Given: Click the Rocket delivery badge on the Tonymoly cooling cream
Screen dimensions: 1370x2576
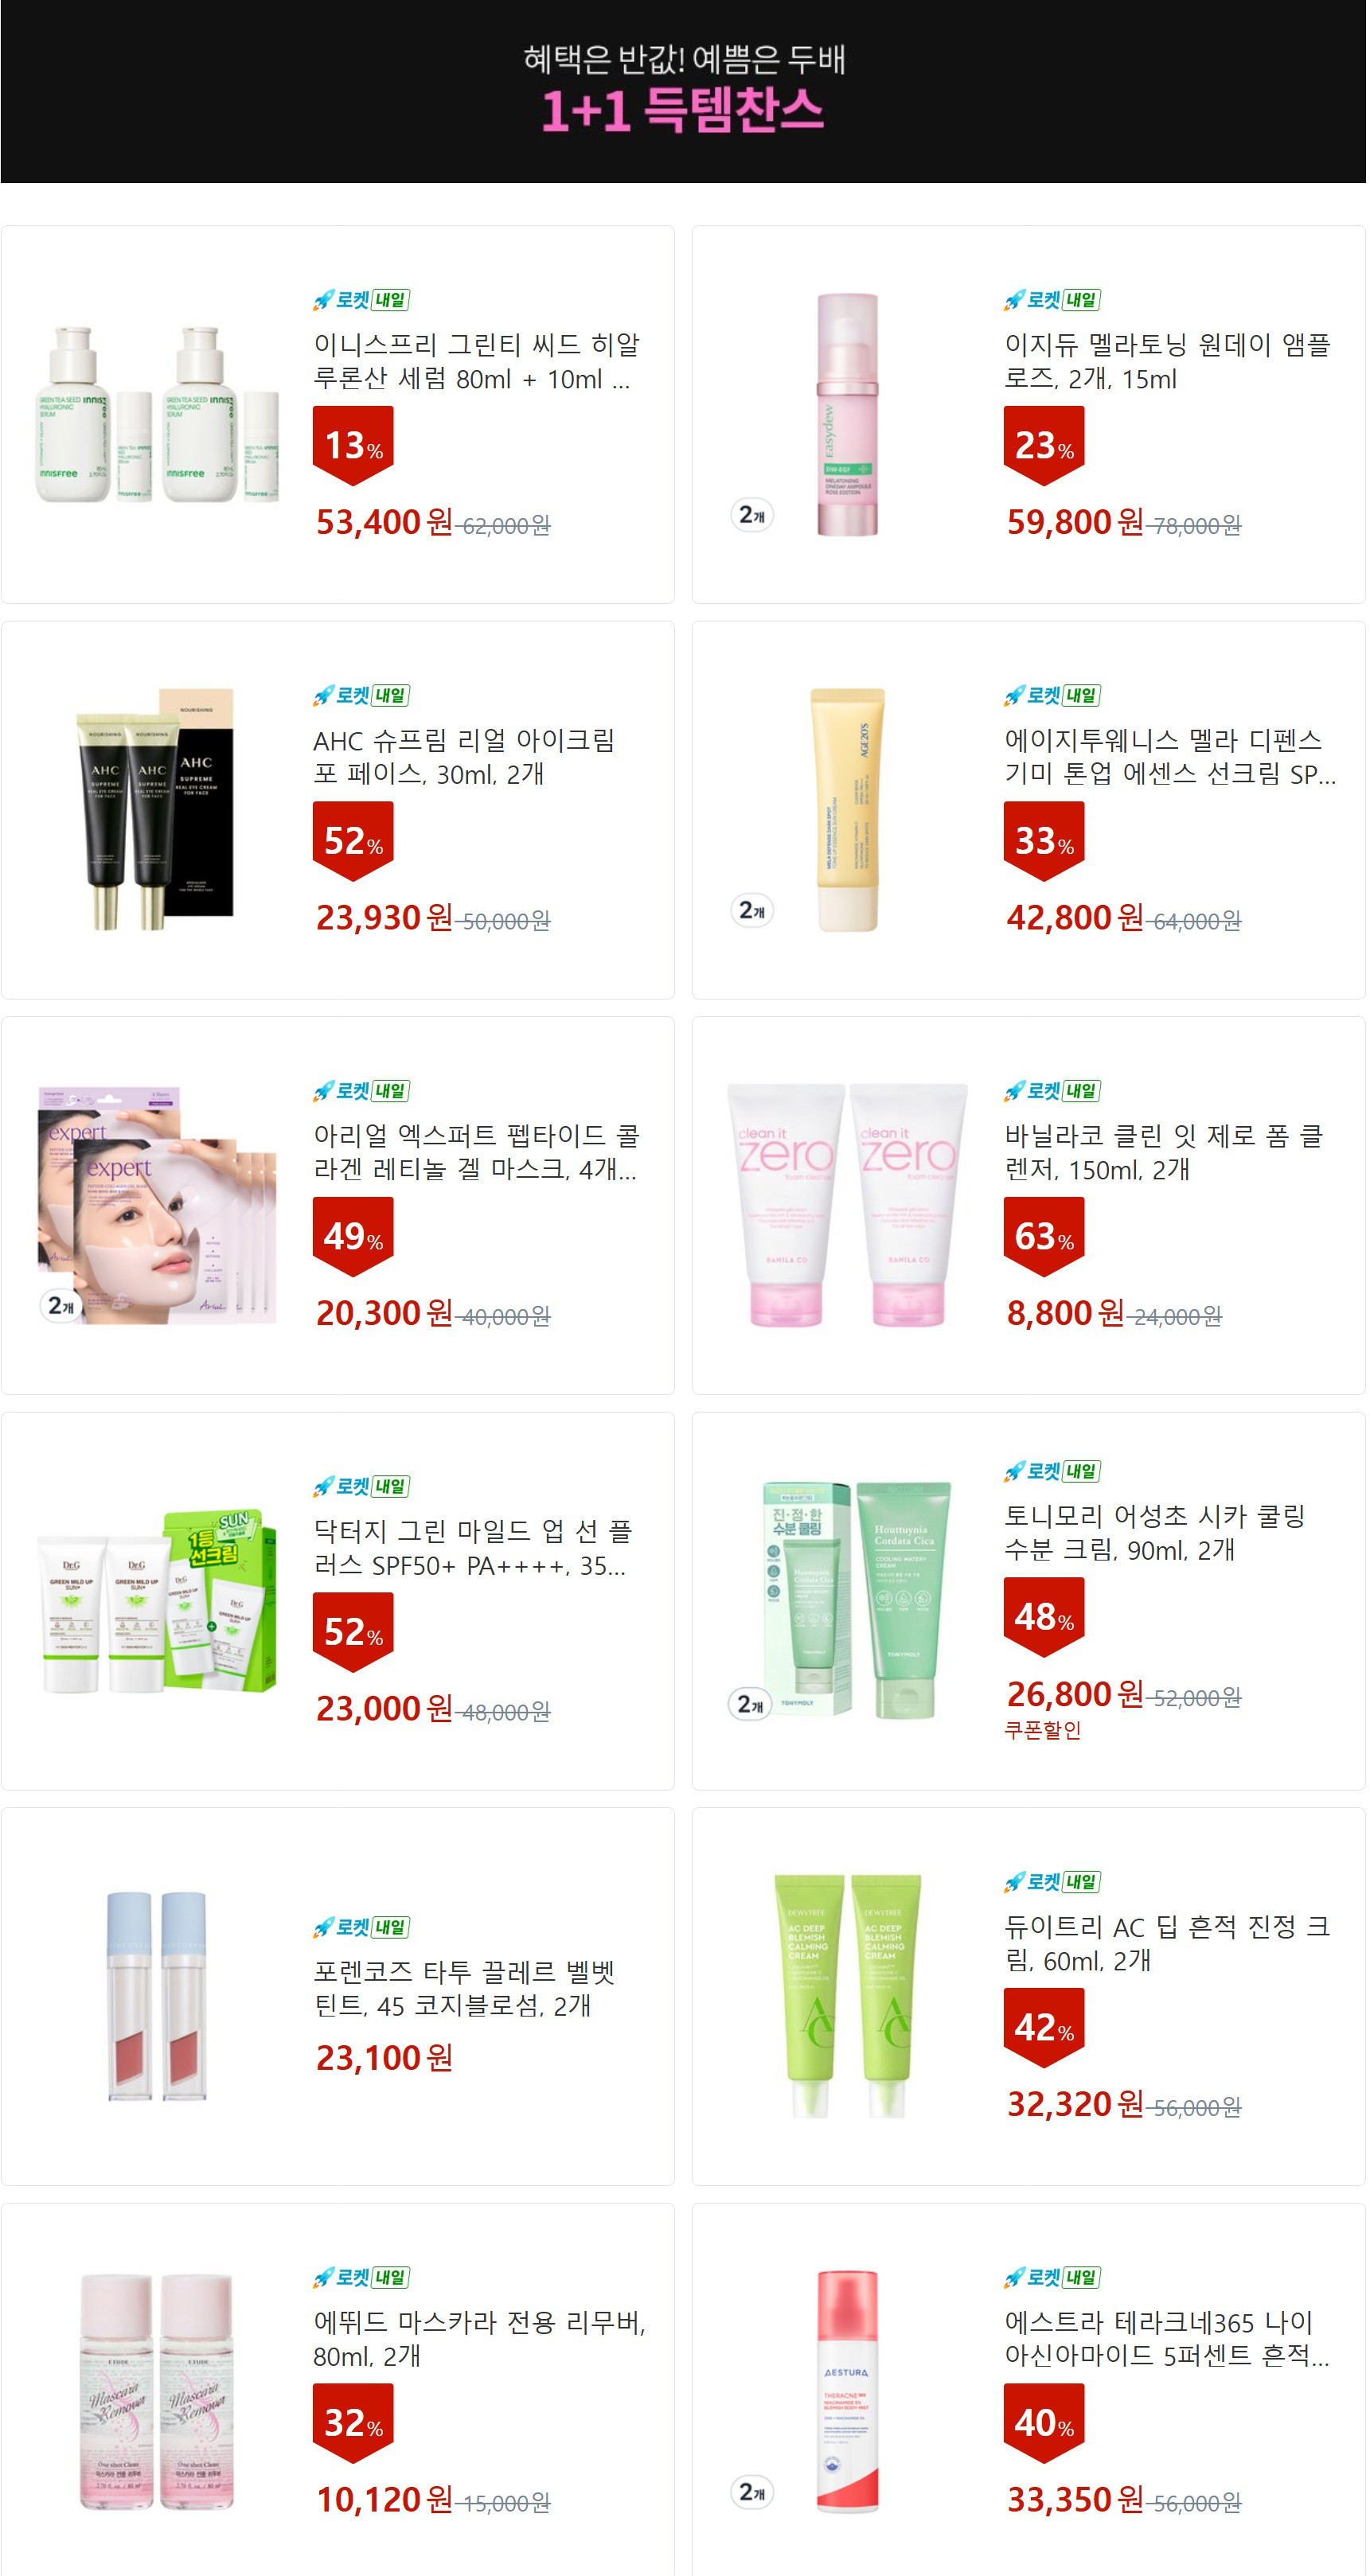Looking at the screenshot, I should coord(1052,1471).
